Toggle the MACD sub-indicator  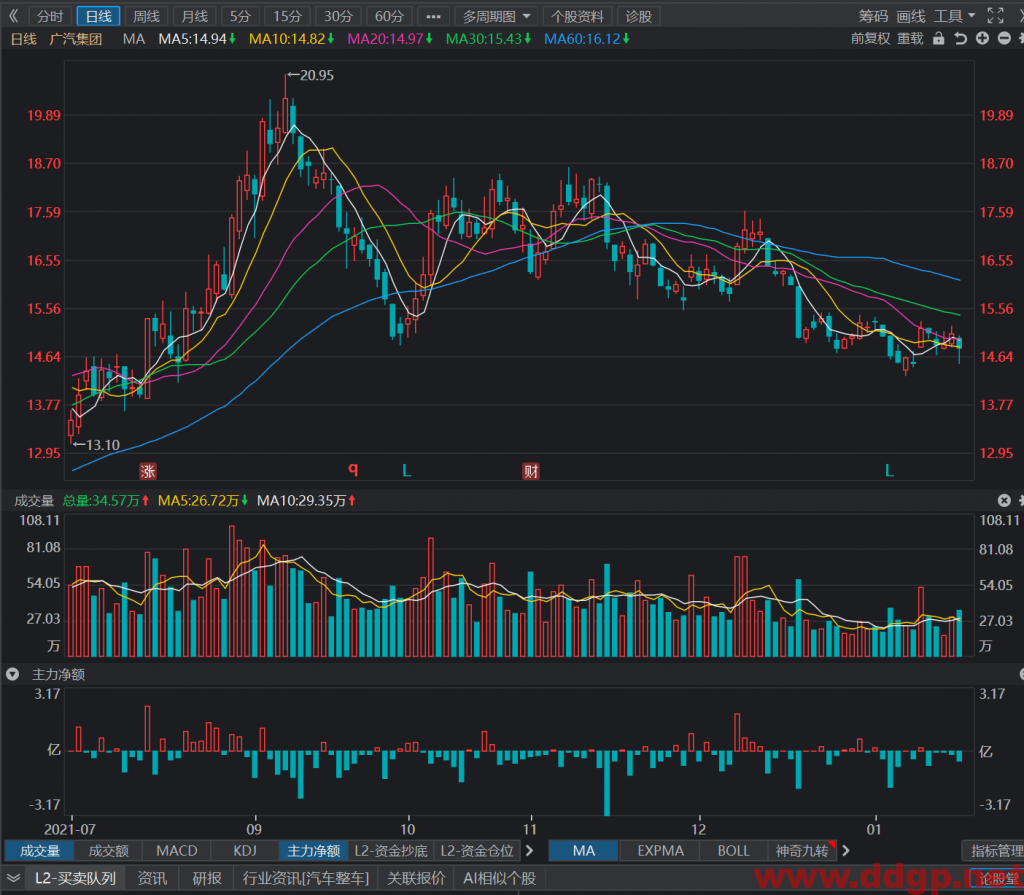point(177,851)
